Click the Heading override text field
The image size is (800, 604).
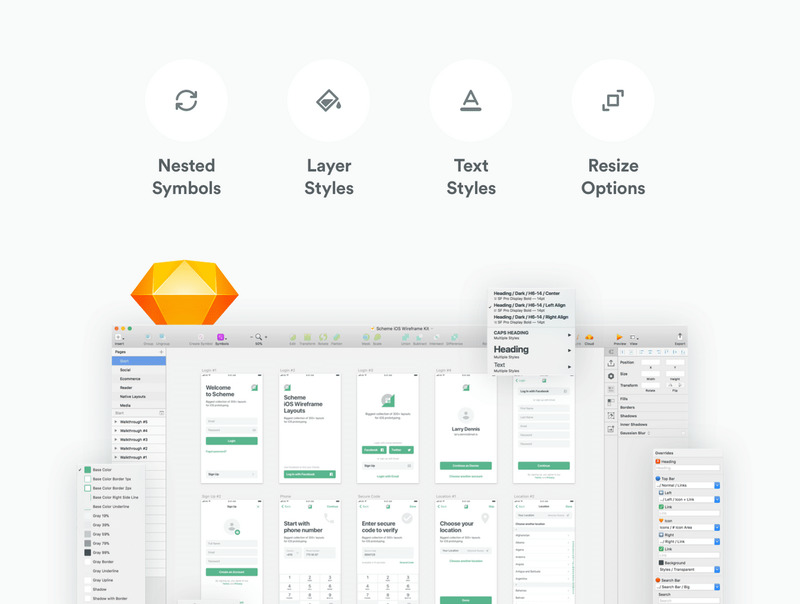688,468
